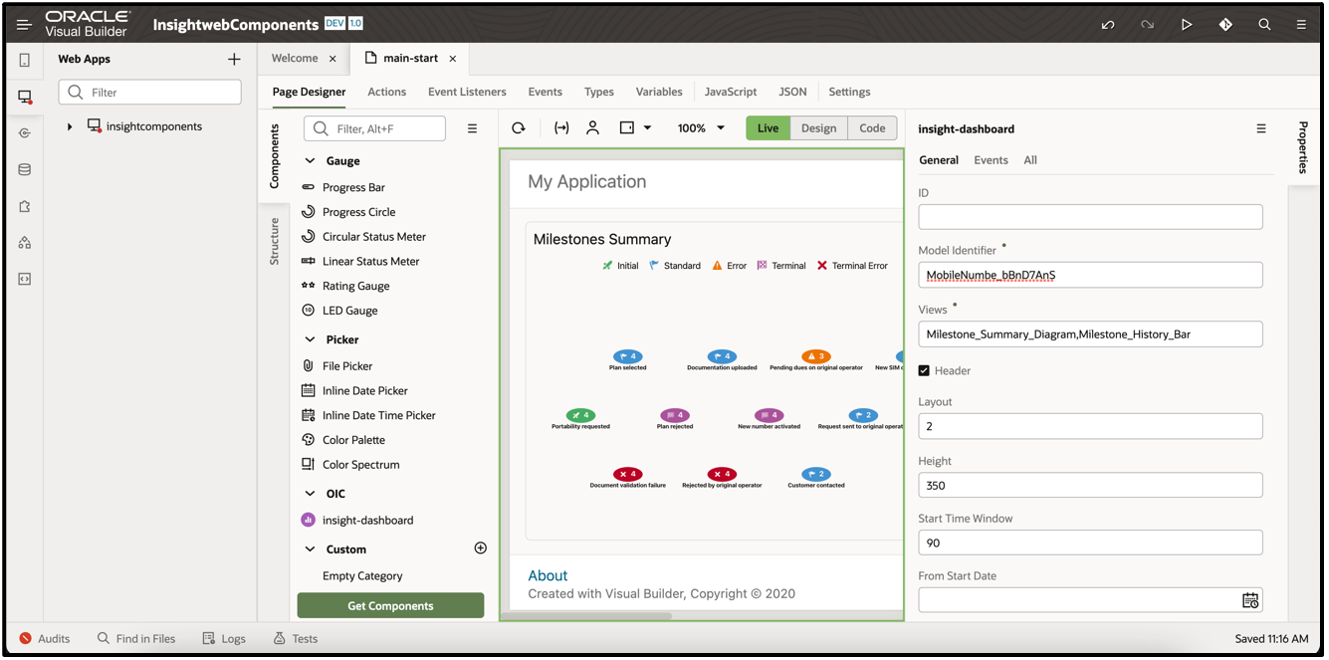Open Tests in the status bar
This screenshot has width=1329, height=660.
[x=296, y=638]
